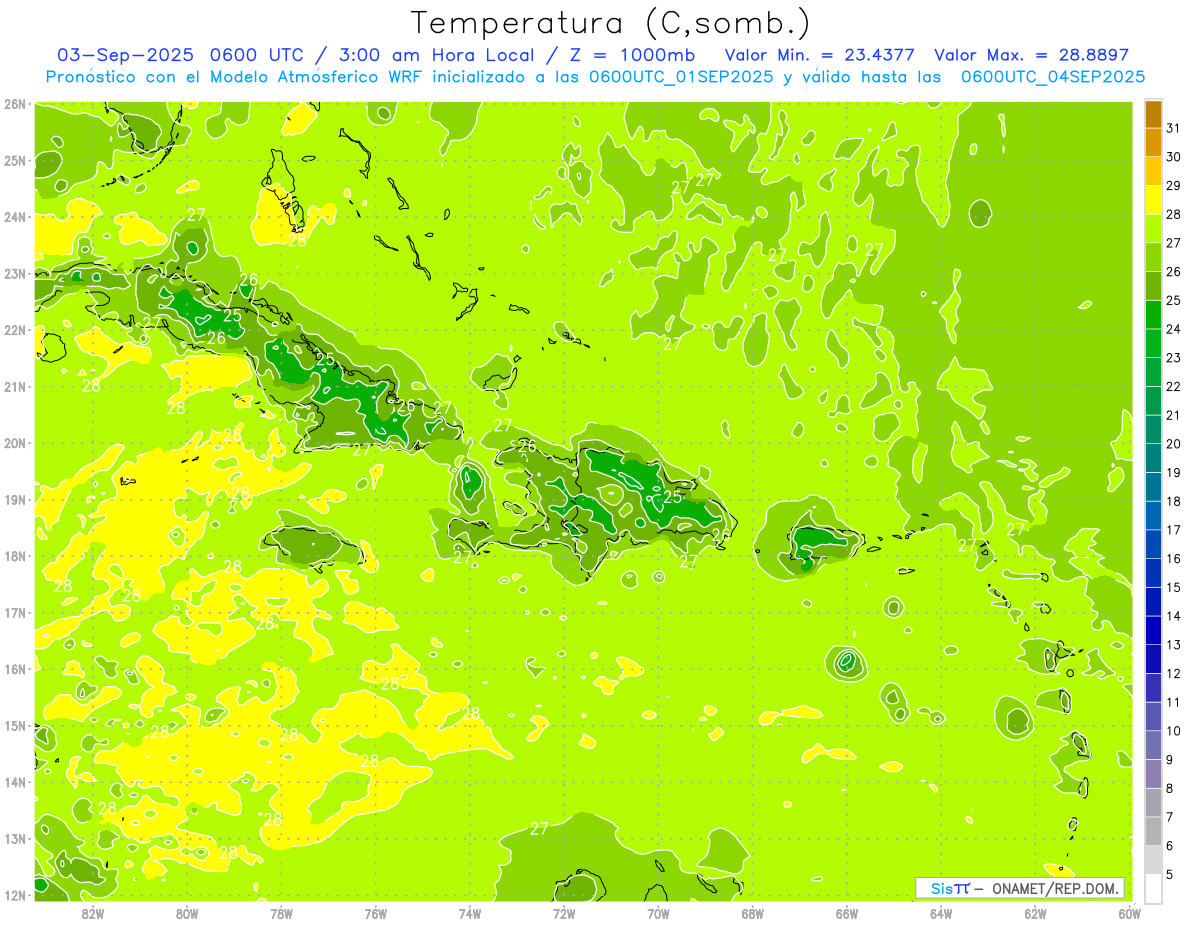Click the colorbar label '10'

[1174, 731]
